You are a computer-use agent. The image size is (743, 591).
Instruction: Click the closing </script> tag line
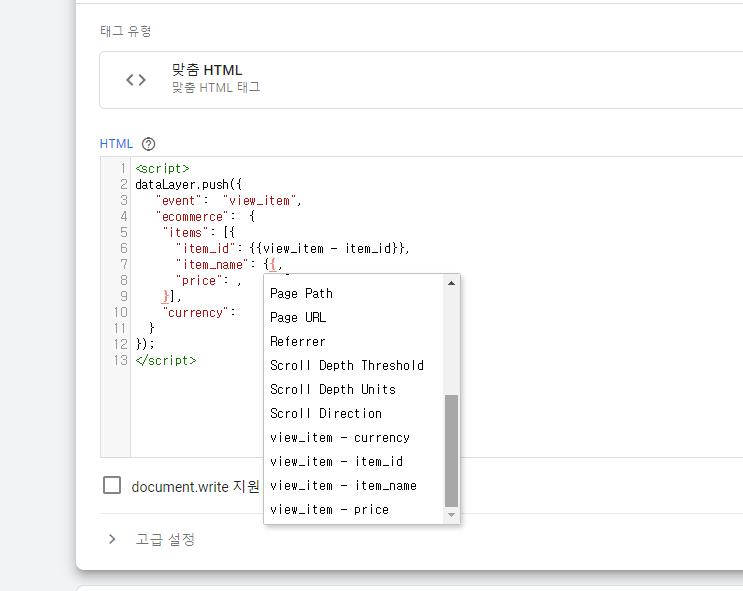[x=166, y=360]
